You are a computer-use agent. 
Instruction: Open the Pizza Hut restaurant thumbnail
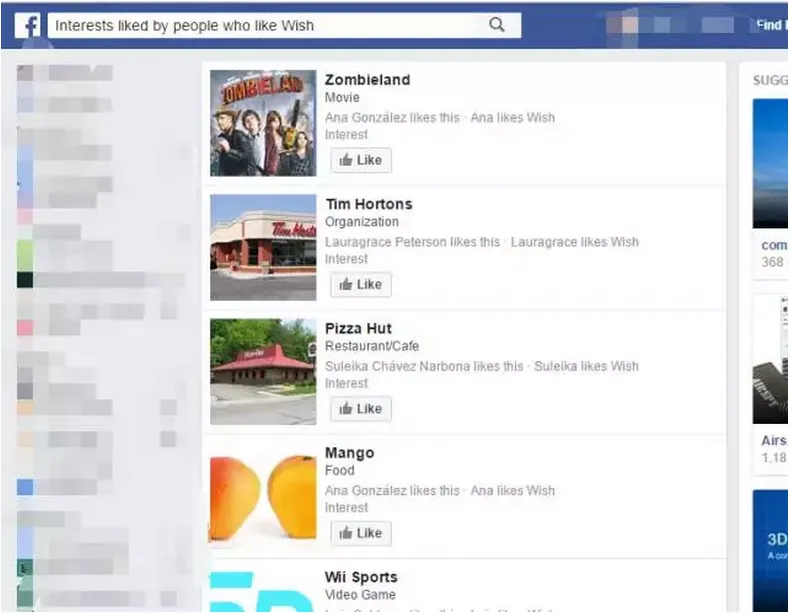(263, 372)
